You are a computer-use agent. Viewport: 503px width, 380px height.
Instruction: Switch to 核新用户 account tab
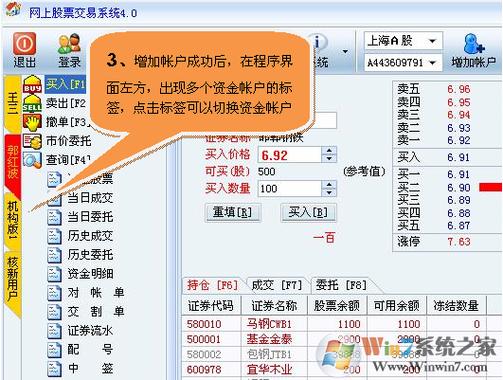(x=13, y=283)
